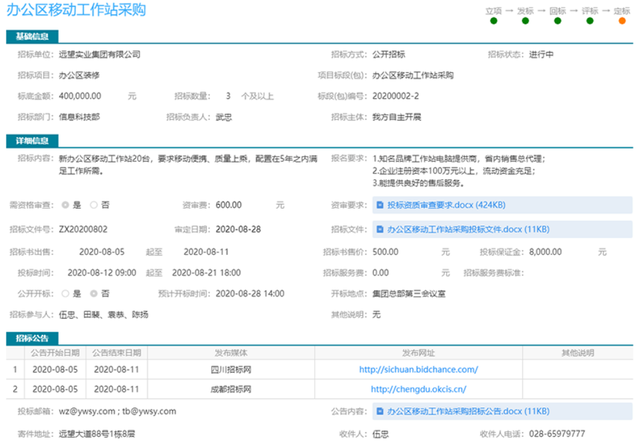Open the sichuan.bidchance.com link
The width and height of the screenshot is (640, 442).
pyautogui.click(x=419, y=369)
